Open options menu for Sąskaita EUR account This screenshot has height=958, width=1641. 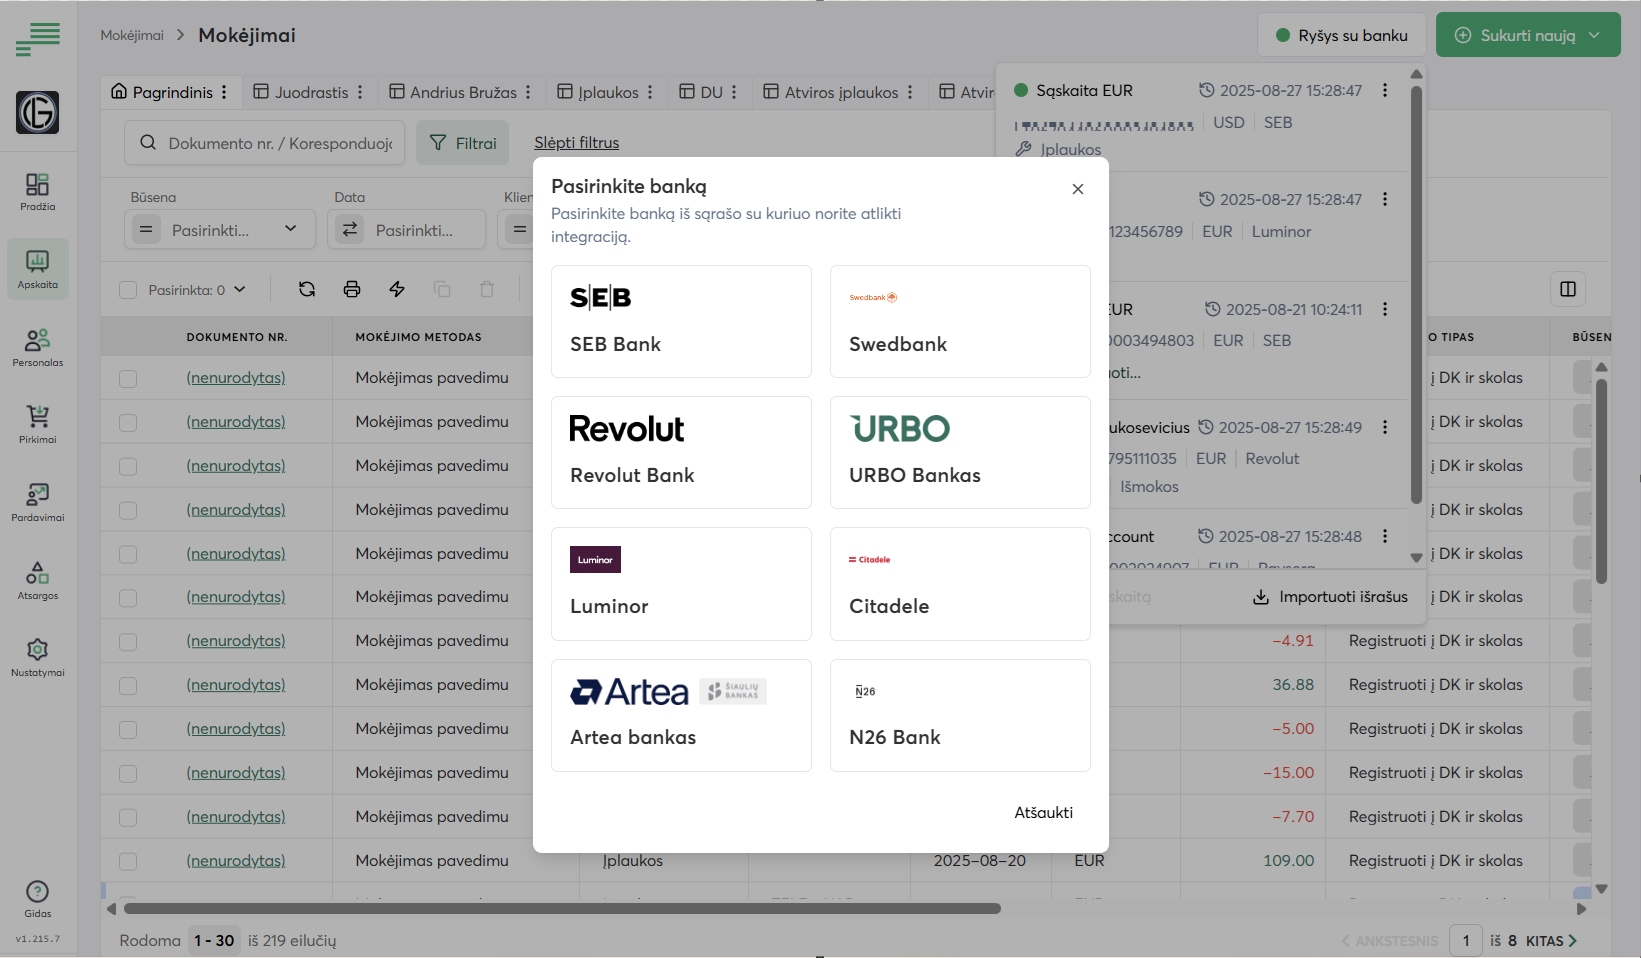1385,90
